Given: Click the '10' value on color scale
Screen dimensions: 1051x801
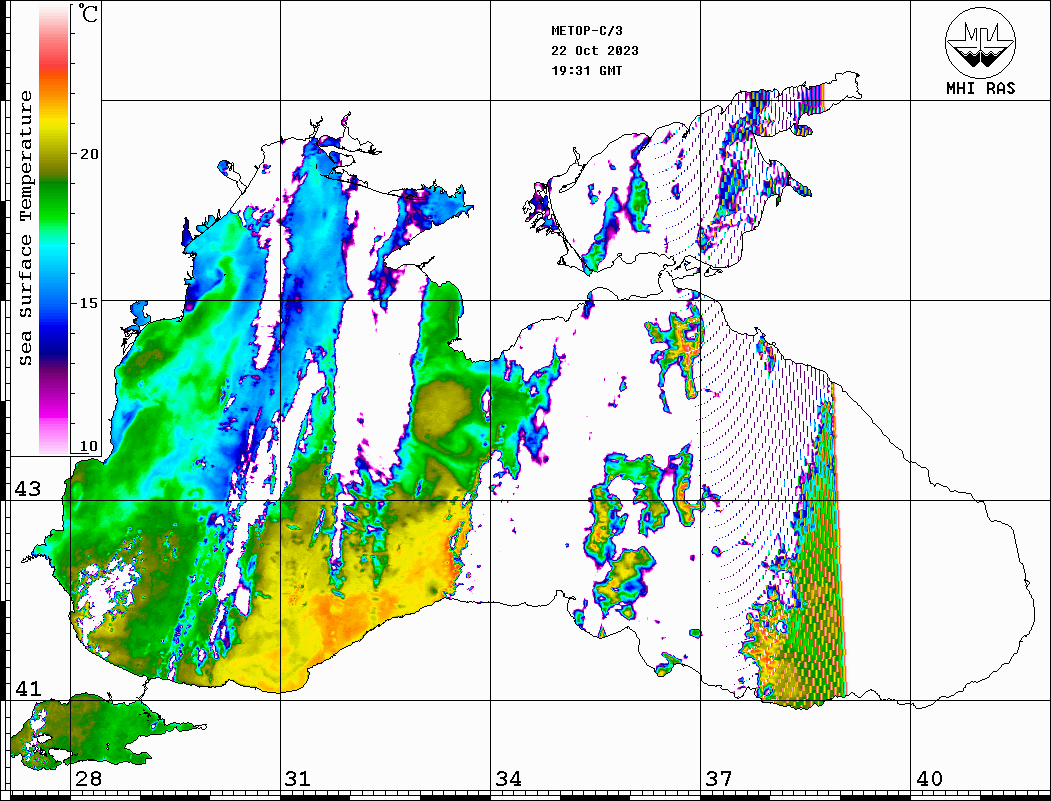Looking at the screenshot, I should [88, 446].
